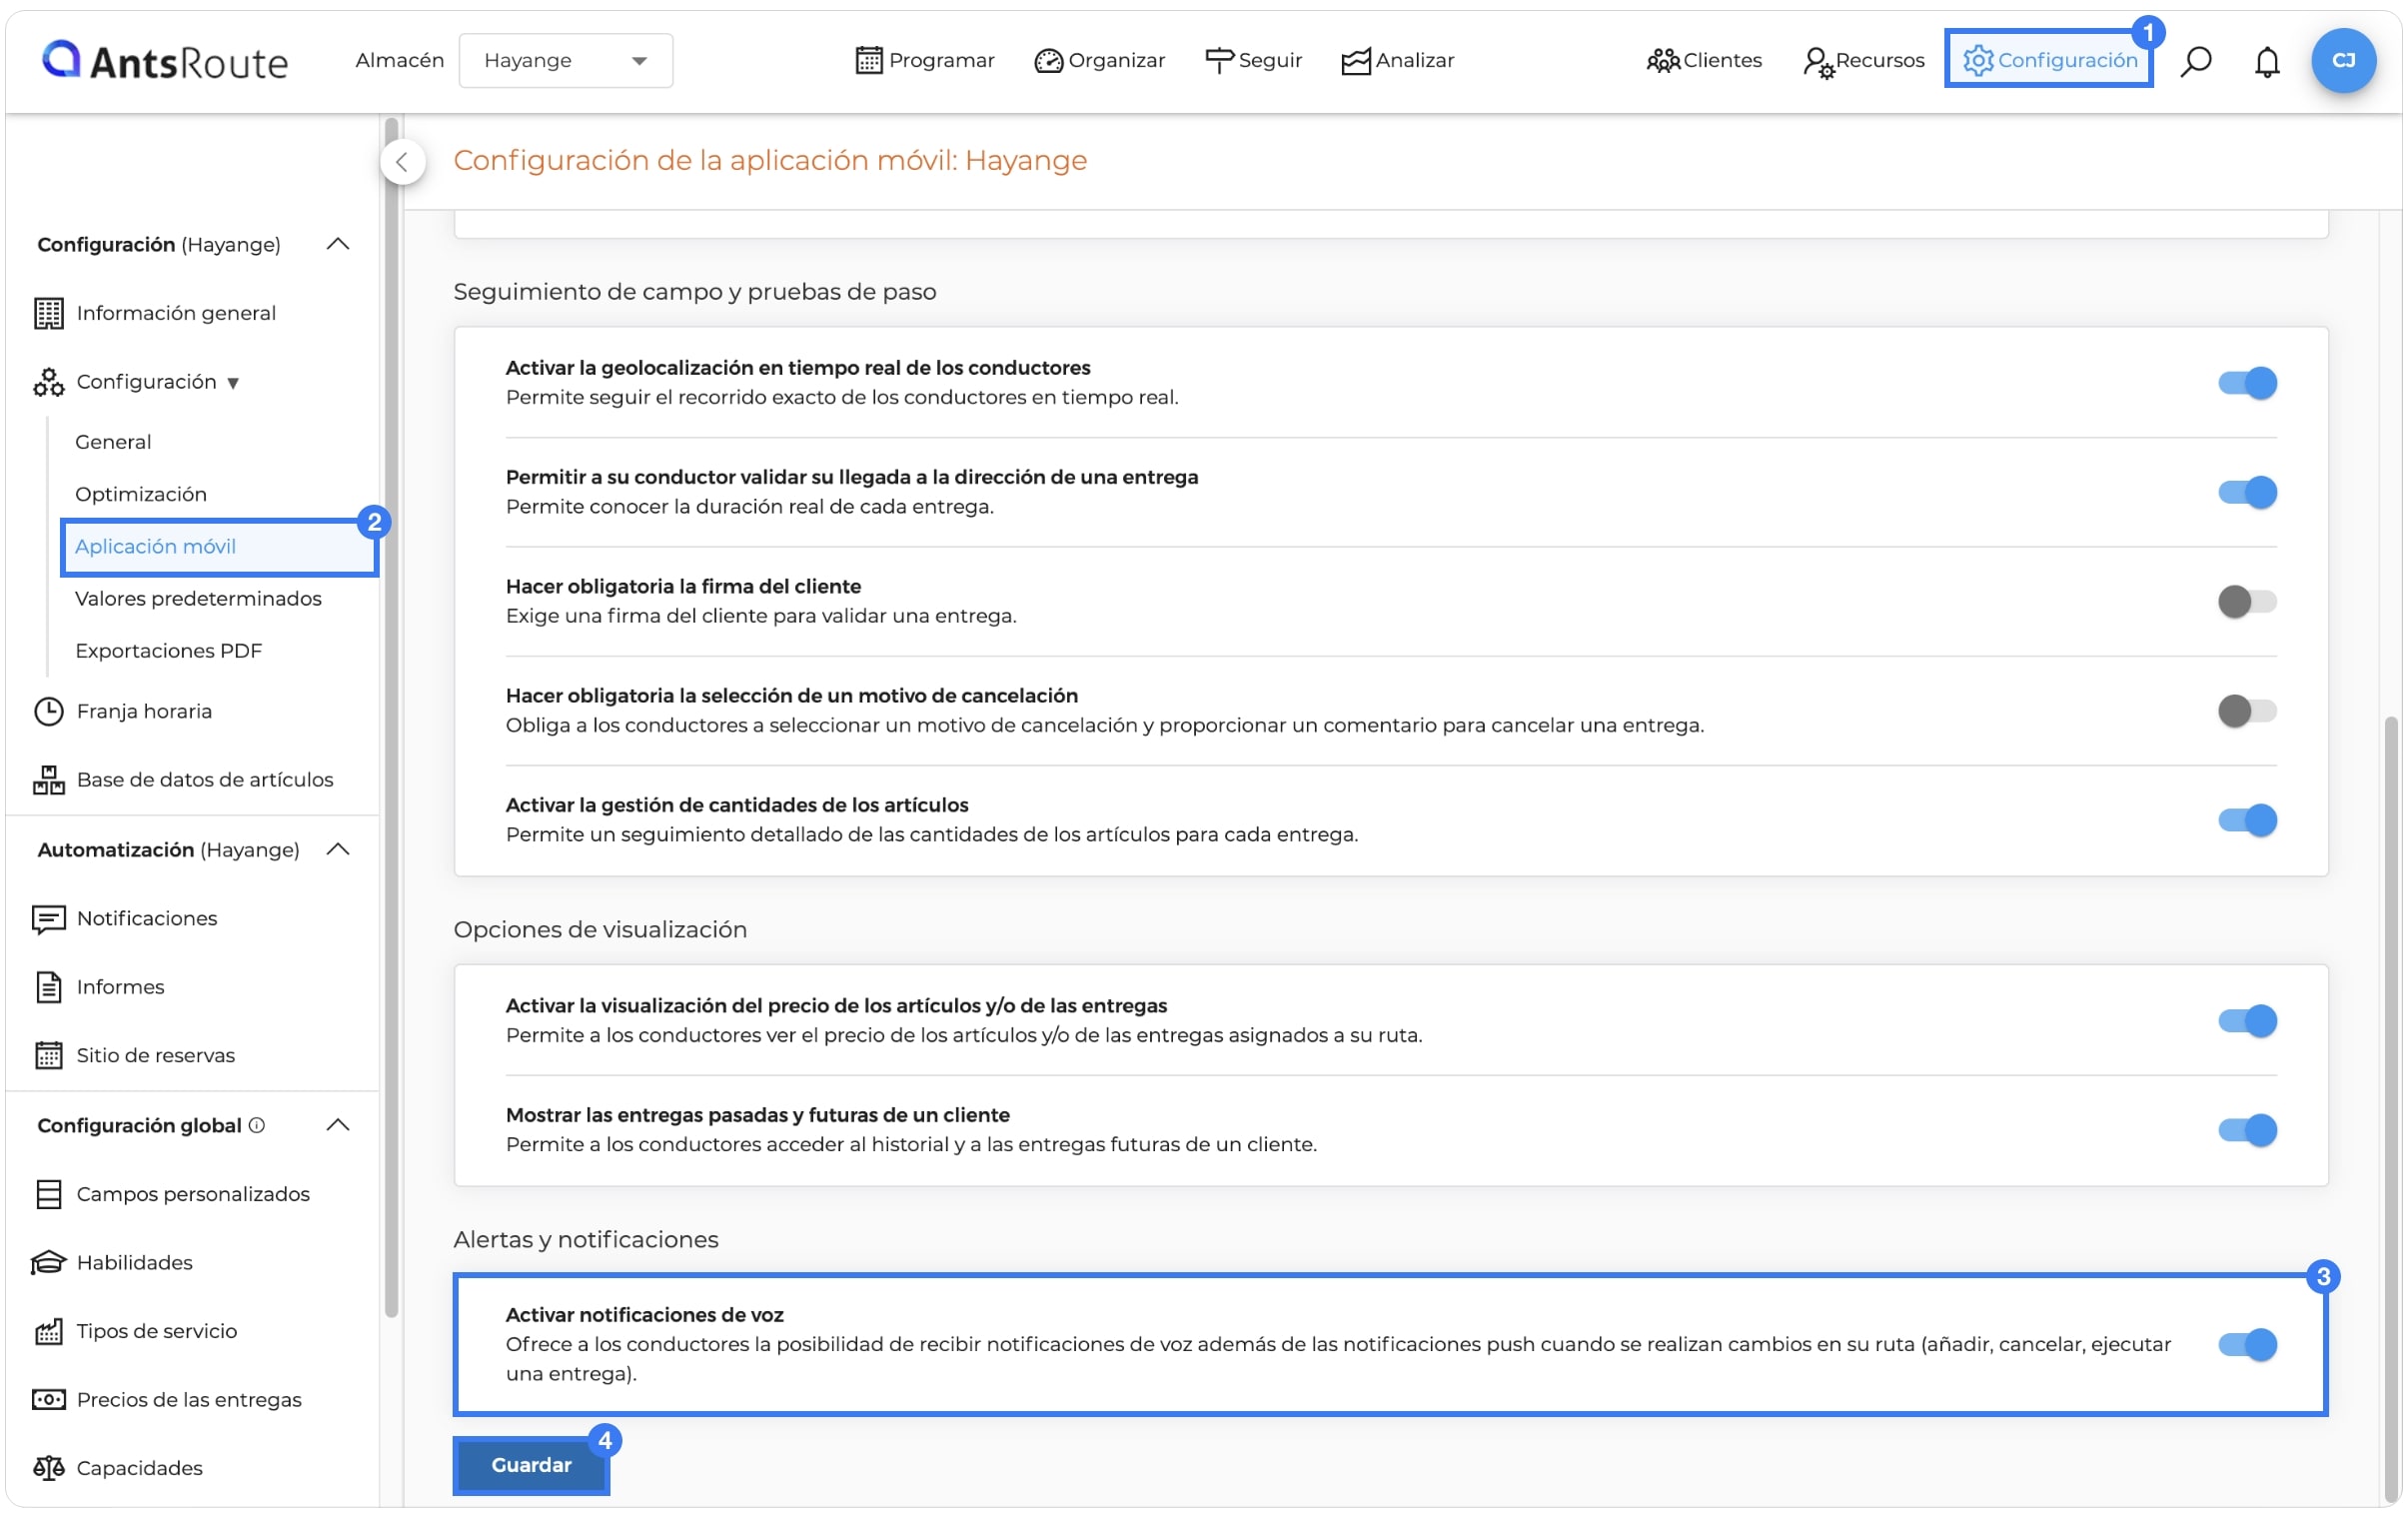Open the Recursos menu
This screenshot has width=2408, height=1516.
(x=1863, y=61)
